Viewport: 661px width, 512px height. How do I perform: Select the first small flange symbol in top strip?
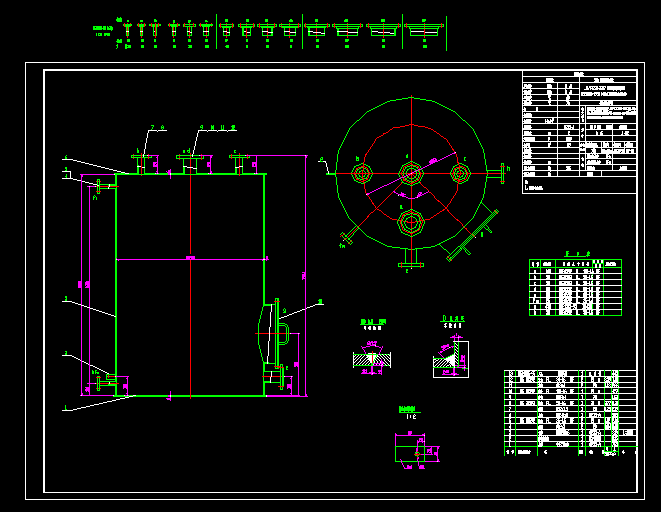pyautogui.click(x=128, y=30)
